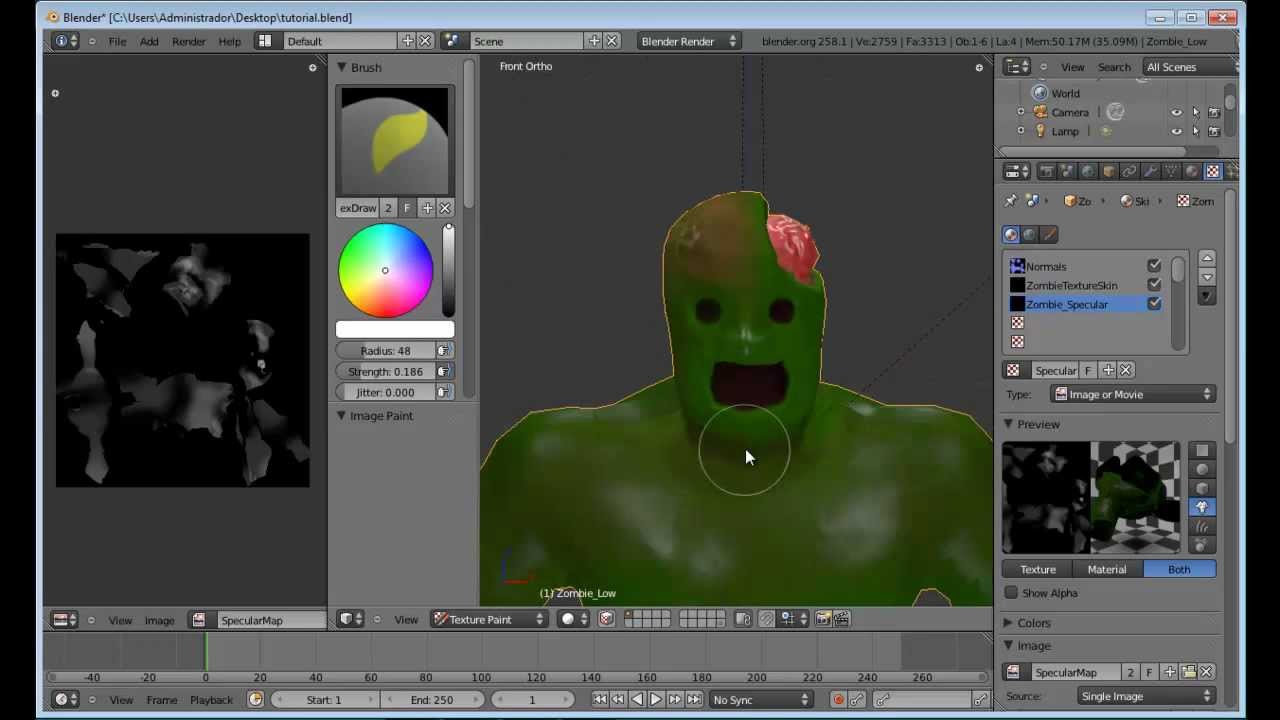The width and height of the screenshot is (1280, 720).
Task: Show Material only in preview
Action: 1107,569
